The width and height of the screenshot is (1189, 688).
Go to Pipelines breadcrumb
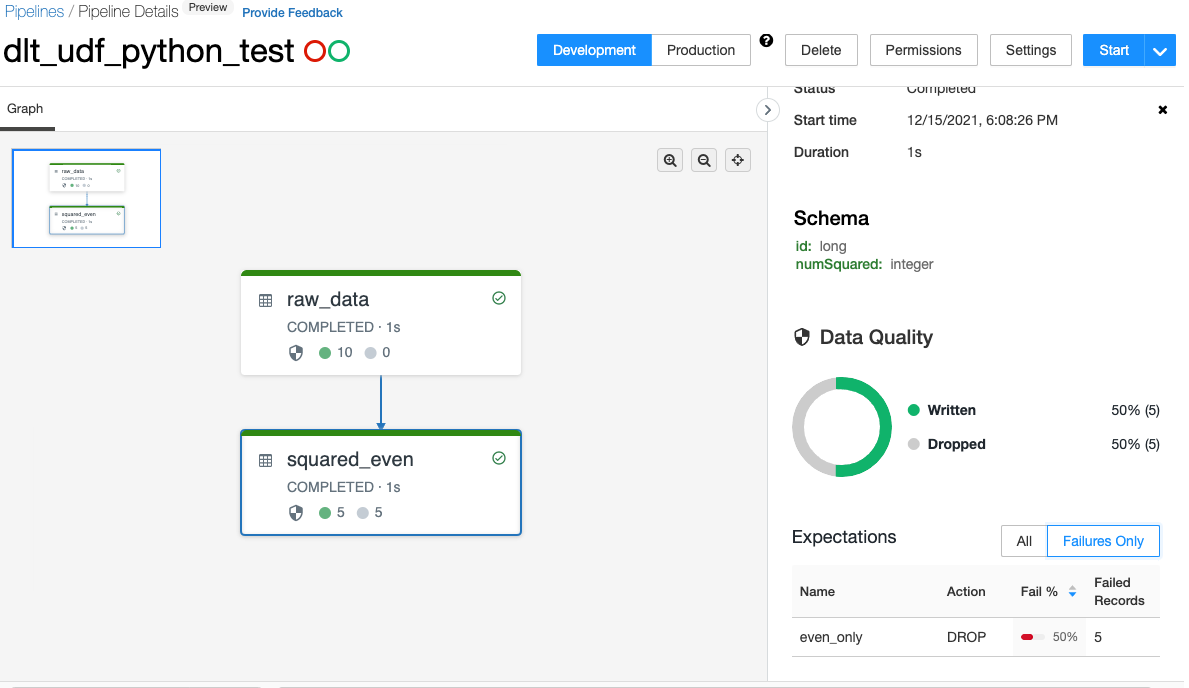tap(34, 11)
